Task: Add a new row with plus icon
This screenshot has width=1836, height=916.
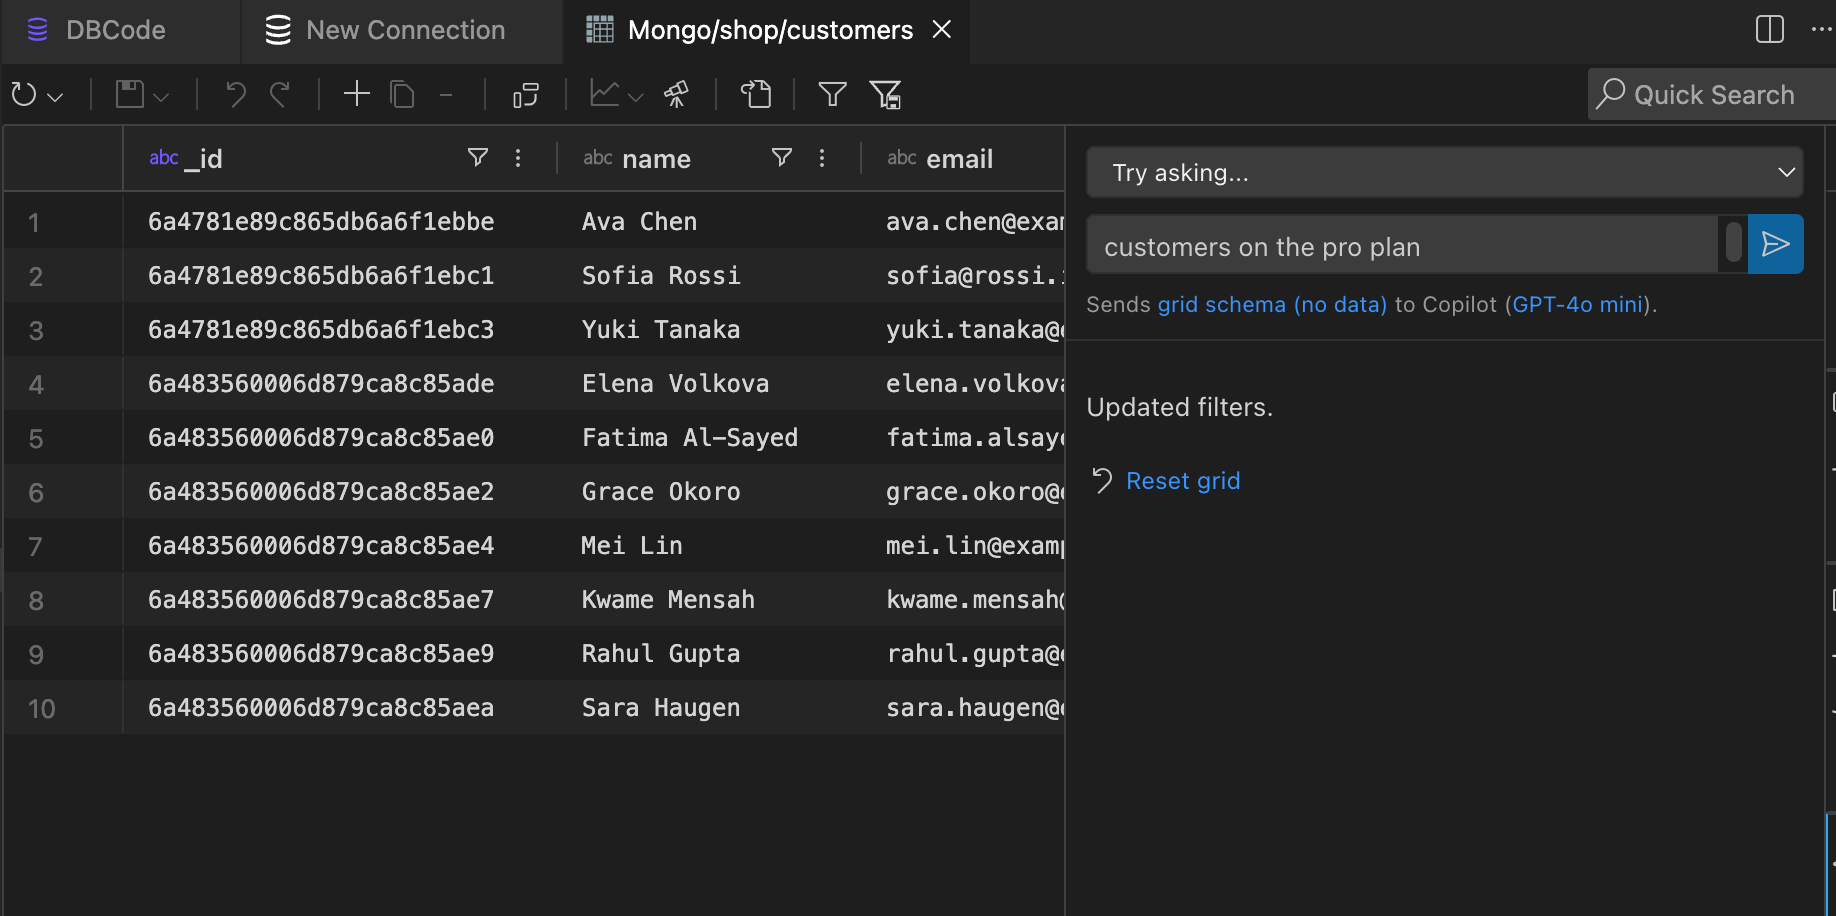Action: [x=357, y=94]
